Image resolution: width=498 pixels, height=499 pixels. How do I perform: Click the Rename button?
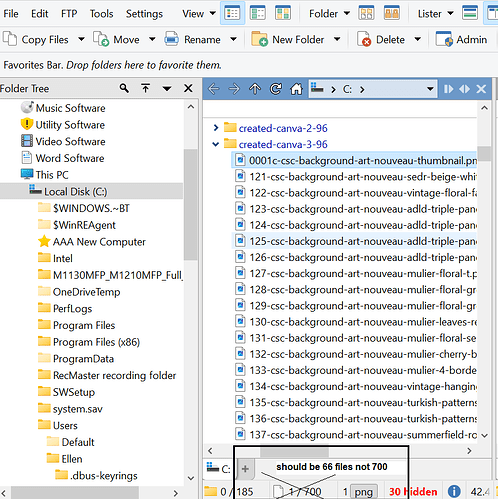point(192,40)
